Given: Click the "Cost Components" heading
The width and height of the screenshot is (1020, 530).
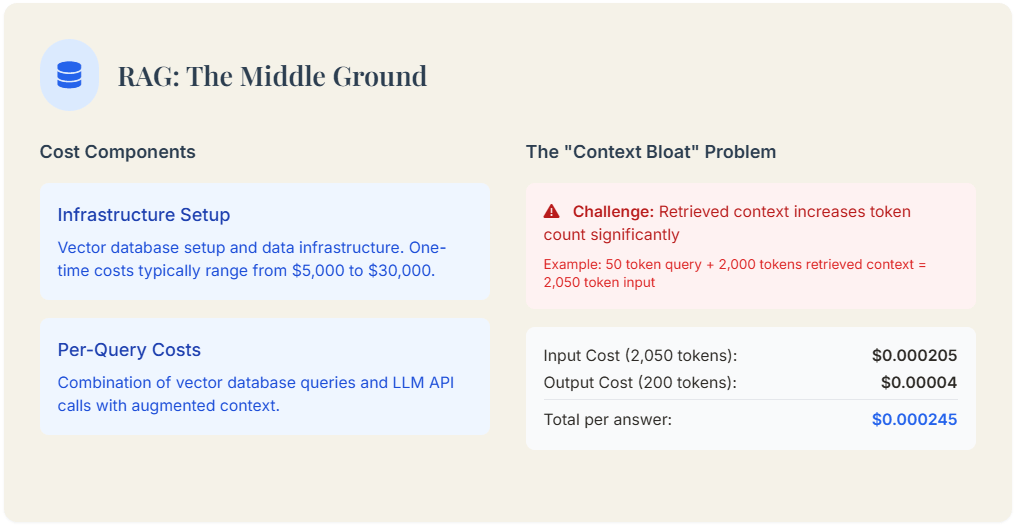Looking at the screenshot, I should point(117,152).
